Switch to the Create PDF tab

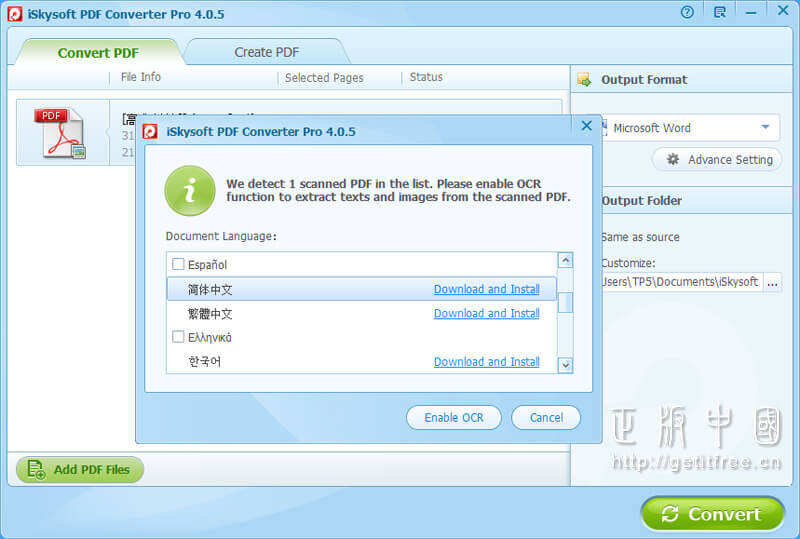266,52
